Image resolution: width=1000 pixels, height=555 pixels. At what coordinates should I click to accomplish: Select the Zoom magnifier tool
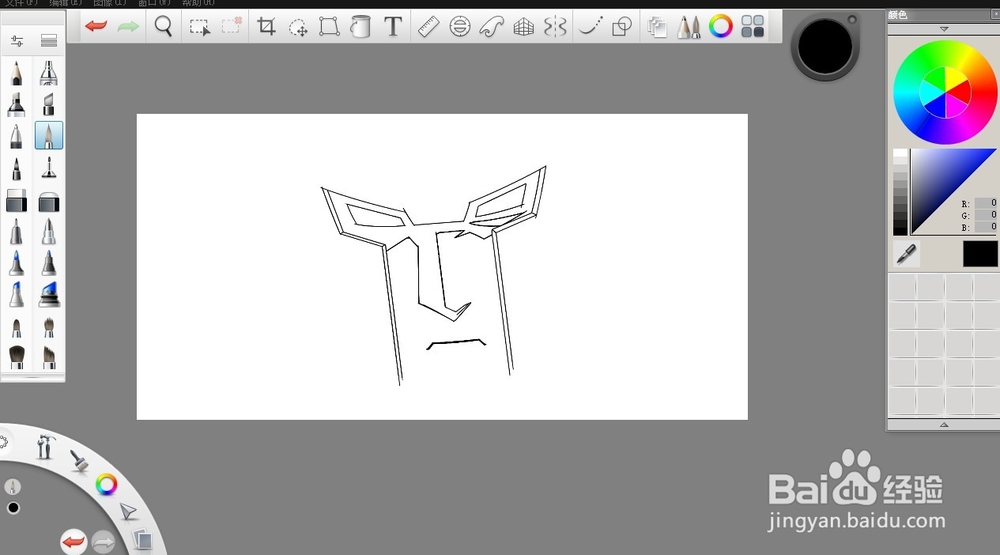[163, 26]
